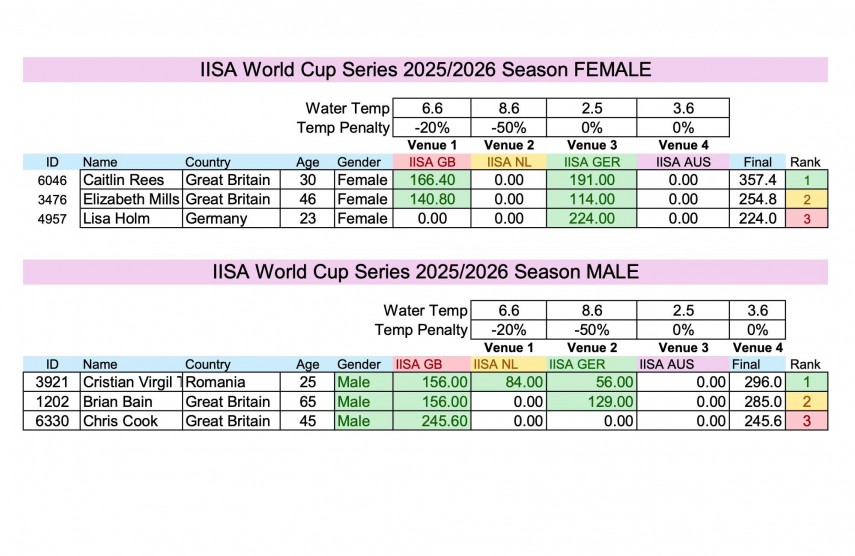Screen dimensions: 855x556
Task: Select Caitlin Rees's final score 357.4
Action: tap(757, 180)
